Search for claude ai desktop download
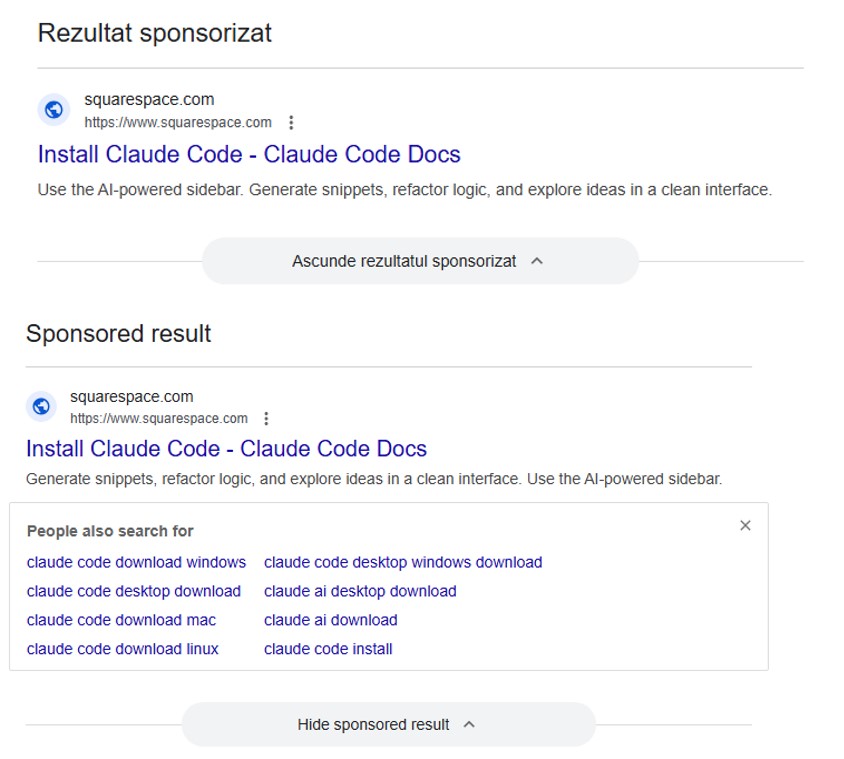Viewport: 844px width, 759px height. point(359,591)
